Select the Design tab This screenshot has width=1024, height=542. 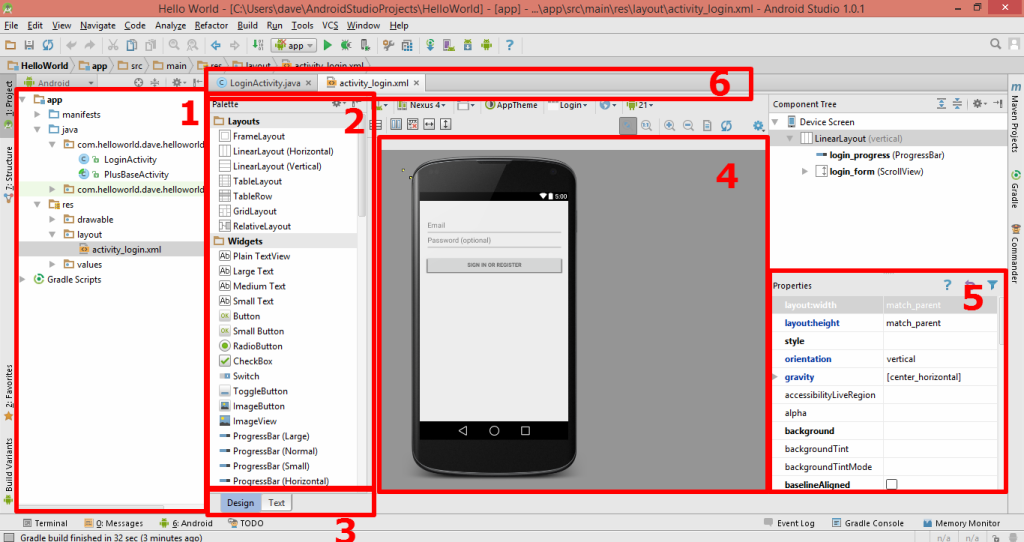[x=240, y=502]
